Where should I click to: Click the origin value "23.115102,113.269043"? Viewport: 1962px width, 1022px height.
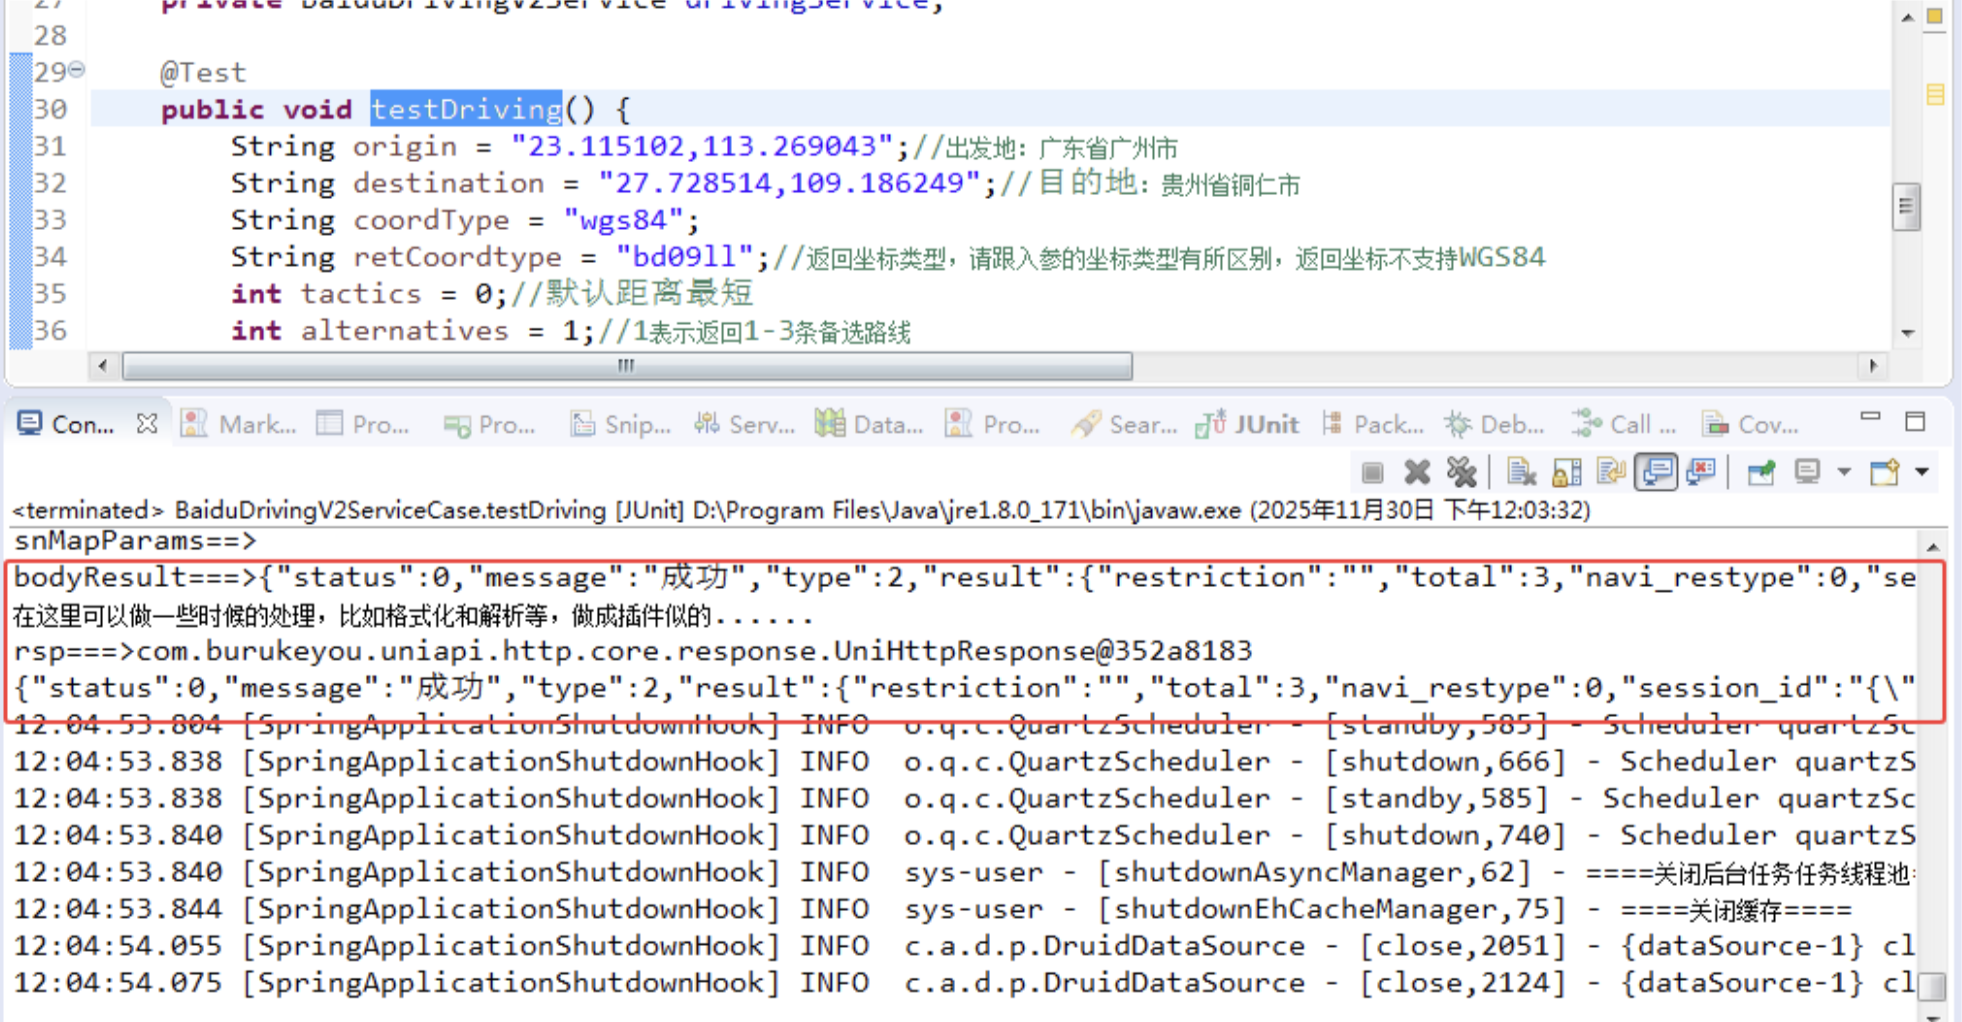[x=702, y=146]
